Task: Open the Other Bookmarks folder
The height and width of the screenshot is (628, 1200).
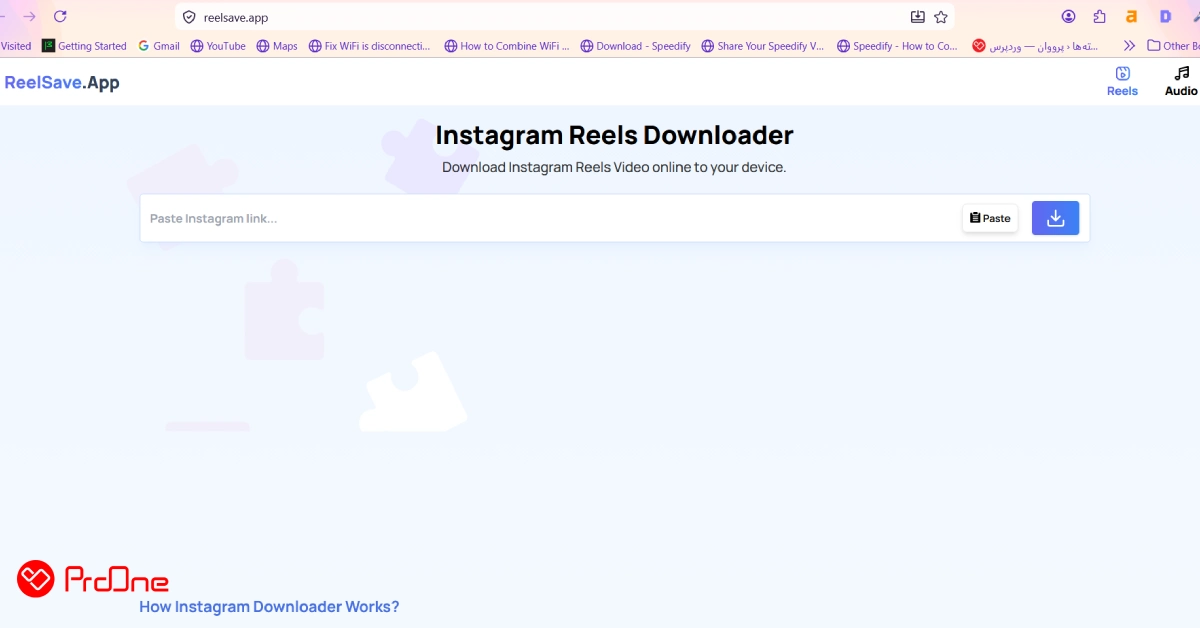Action: [x=1173, y=46]
